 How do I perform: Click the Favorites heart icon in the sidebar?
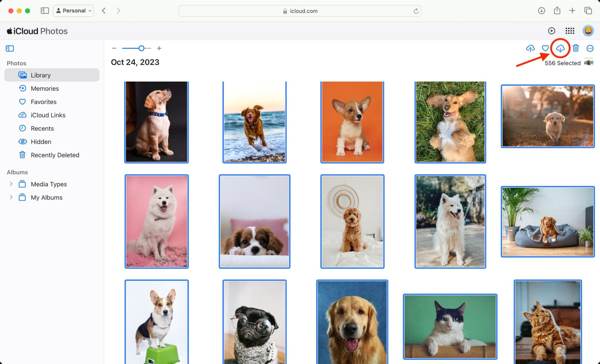[23, 102]
